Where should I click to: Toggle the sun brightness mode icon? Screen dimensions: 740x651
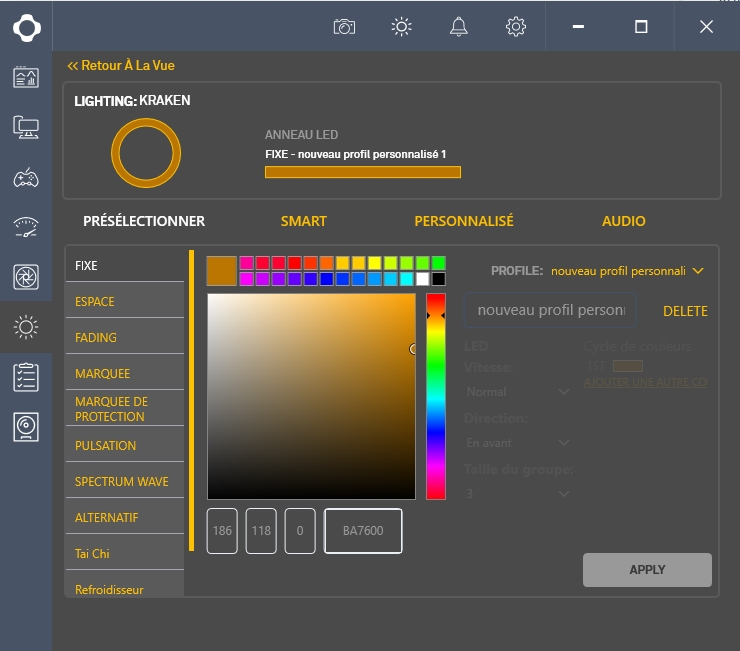(x=402, y=27)
